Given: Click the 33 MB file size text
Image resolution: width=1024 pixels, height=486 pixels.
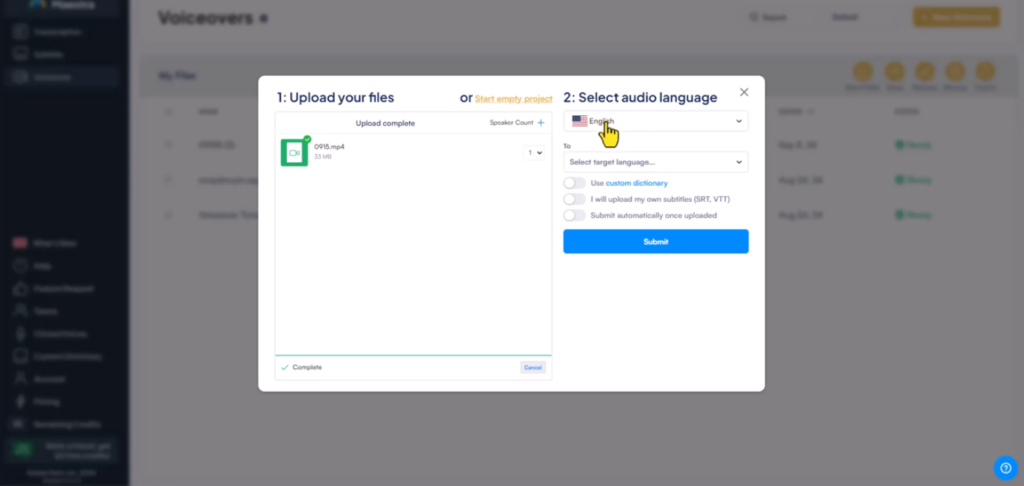Looking at the screenshot, I should click(x=323, y=157).
